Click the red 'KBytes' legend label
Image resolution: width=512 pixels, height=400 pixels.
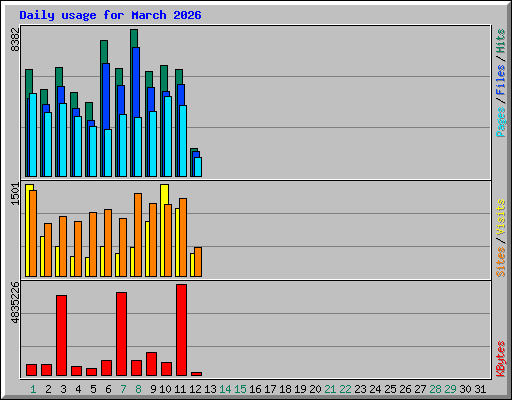501,359
